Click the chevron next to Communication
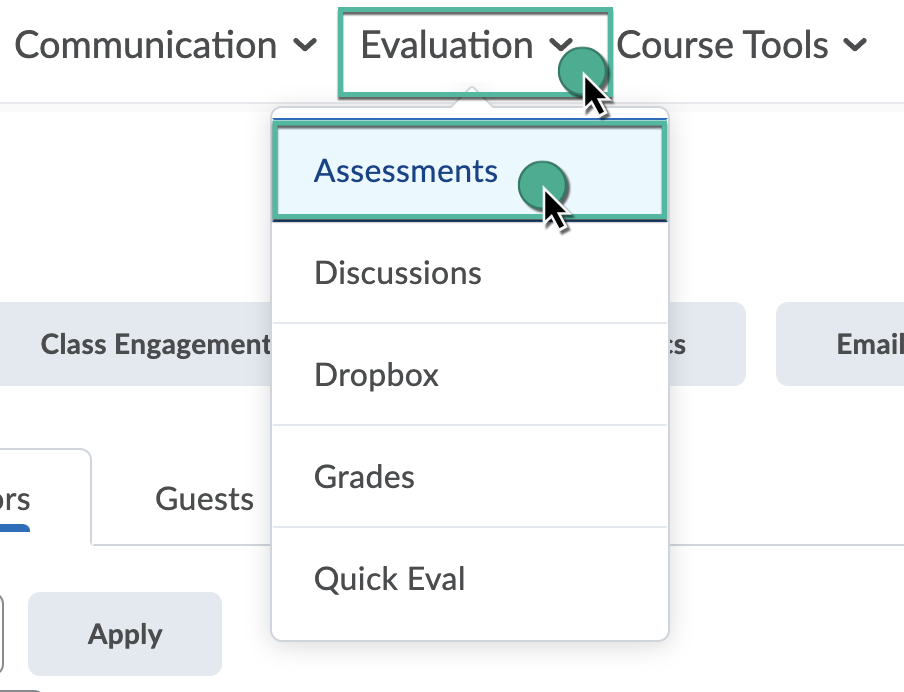This screenshot has height=692, width=904. pos(307,46)
